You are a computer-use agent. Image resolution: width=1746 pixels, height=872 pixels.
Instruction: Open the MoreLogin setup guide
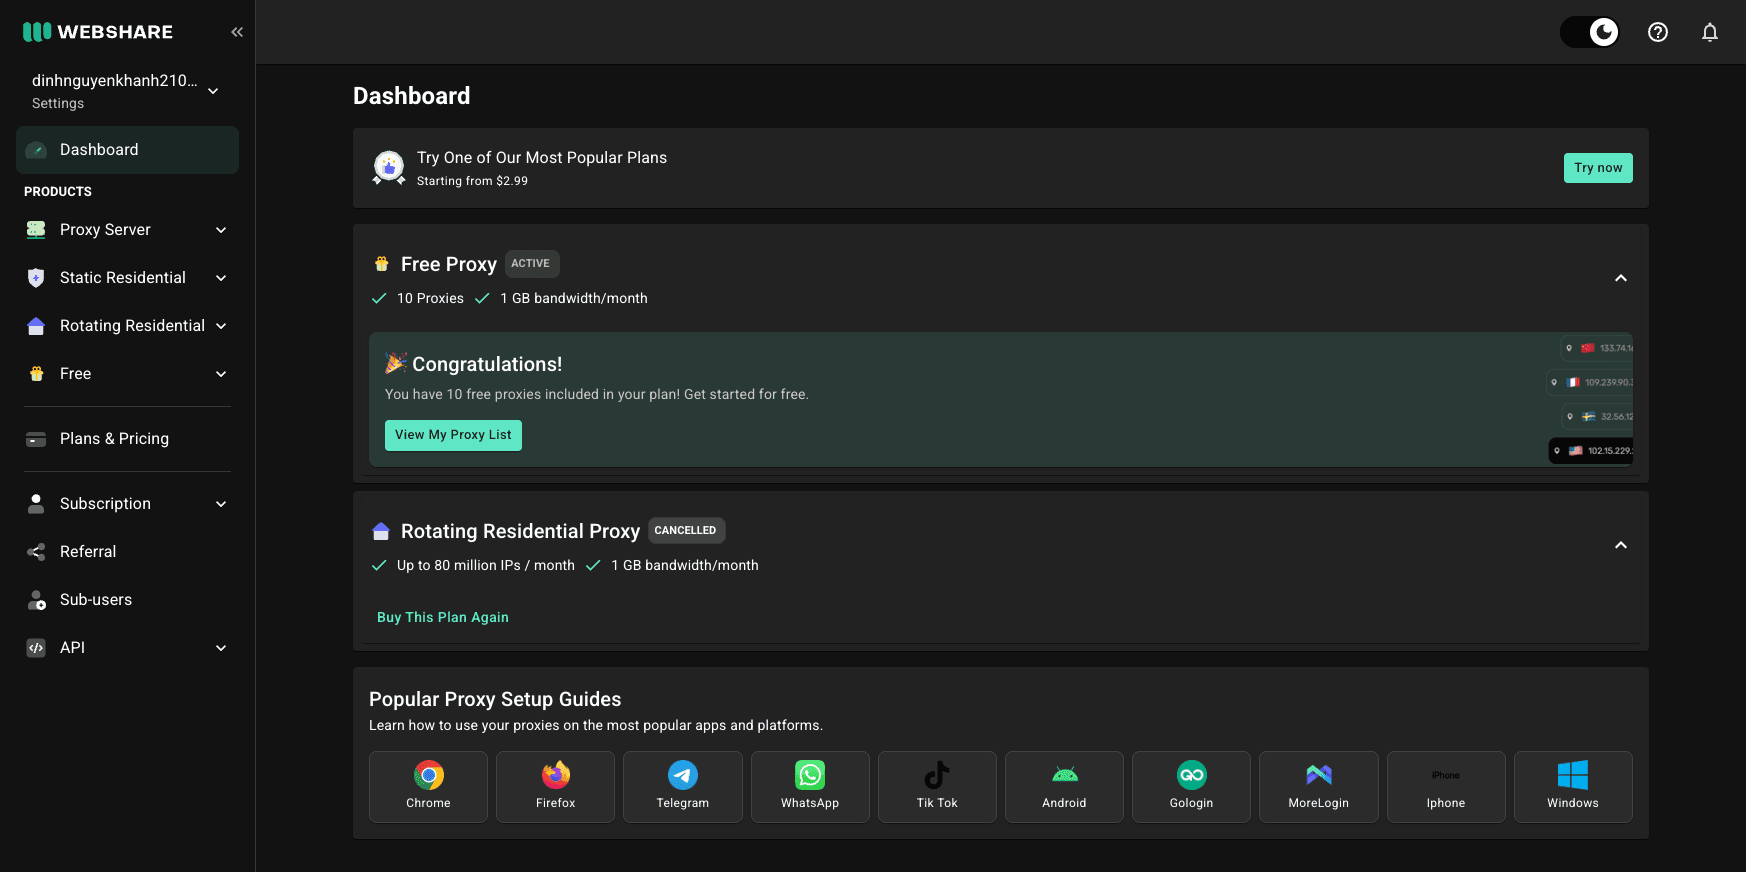click(x=1319, y=787)
